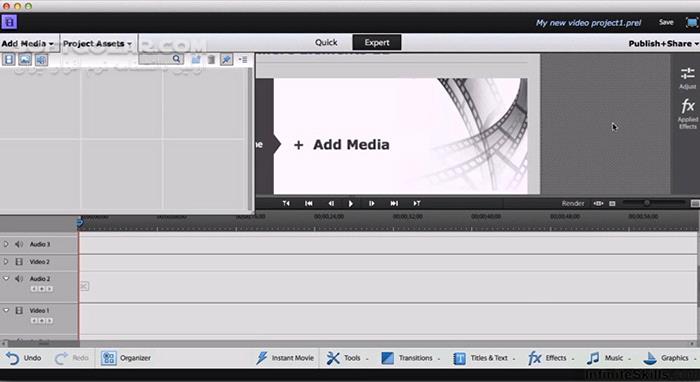The image size is (700, 382).
Task: Go to previous keyframe on Video 1
Action: pyautogui.click(x=34, y=320)
